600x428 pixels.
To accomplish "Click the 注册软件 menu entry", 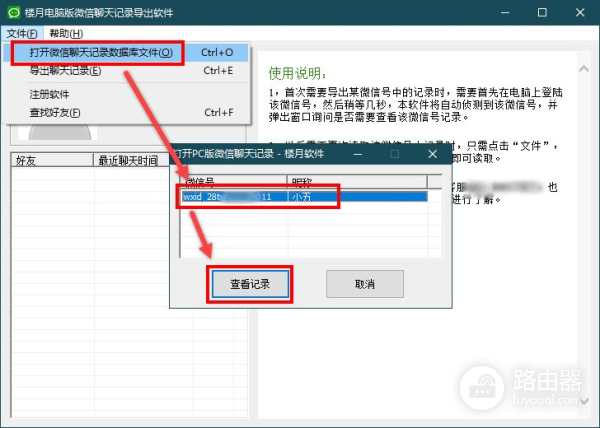I will [x=126, y=94].
